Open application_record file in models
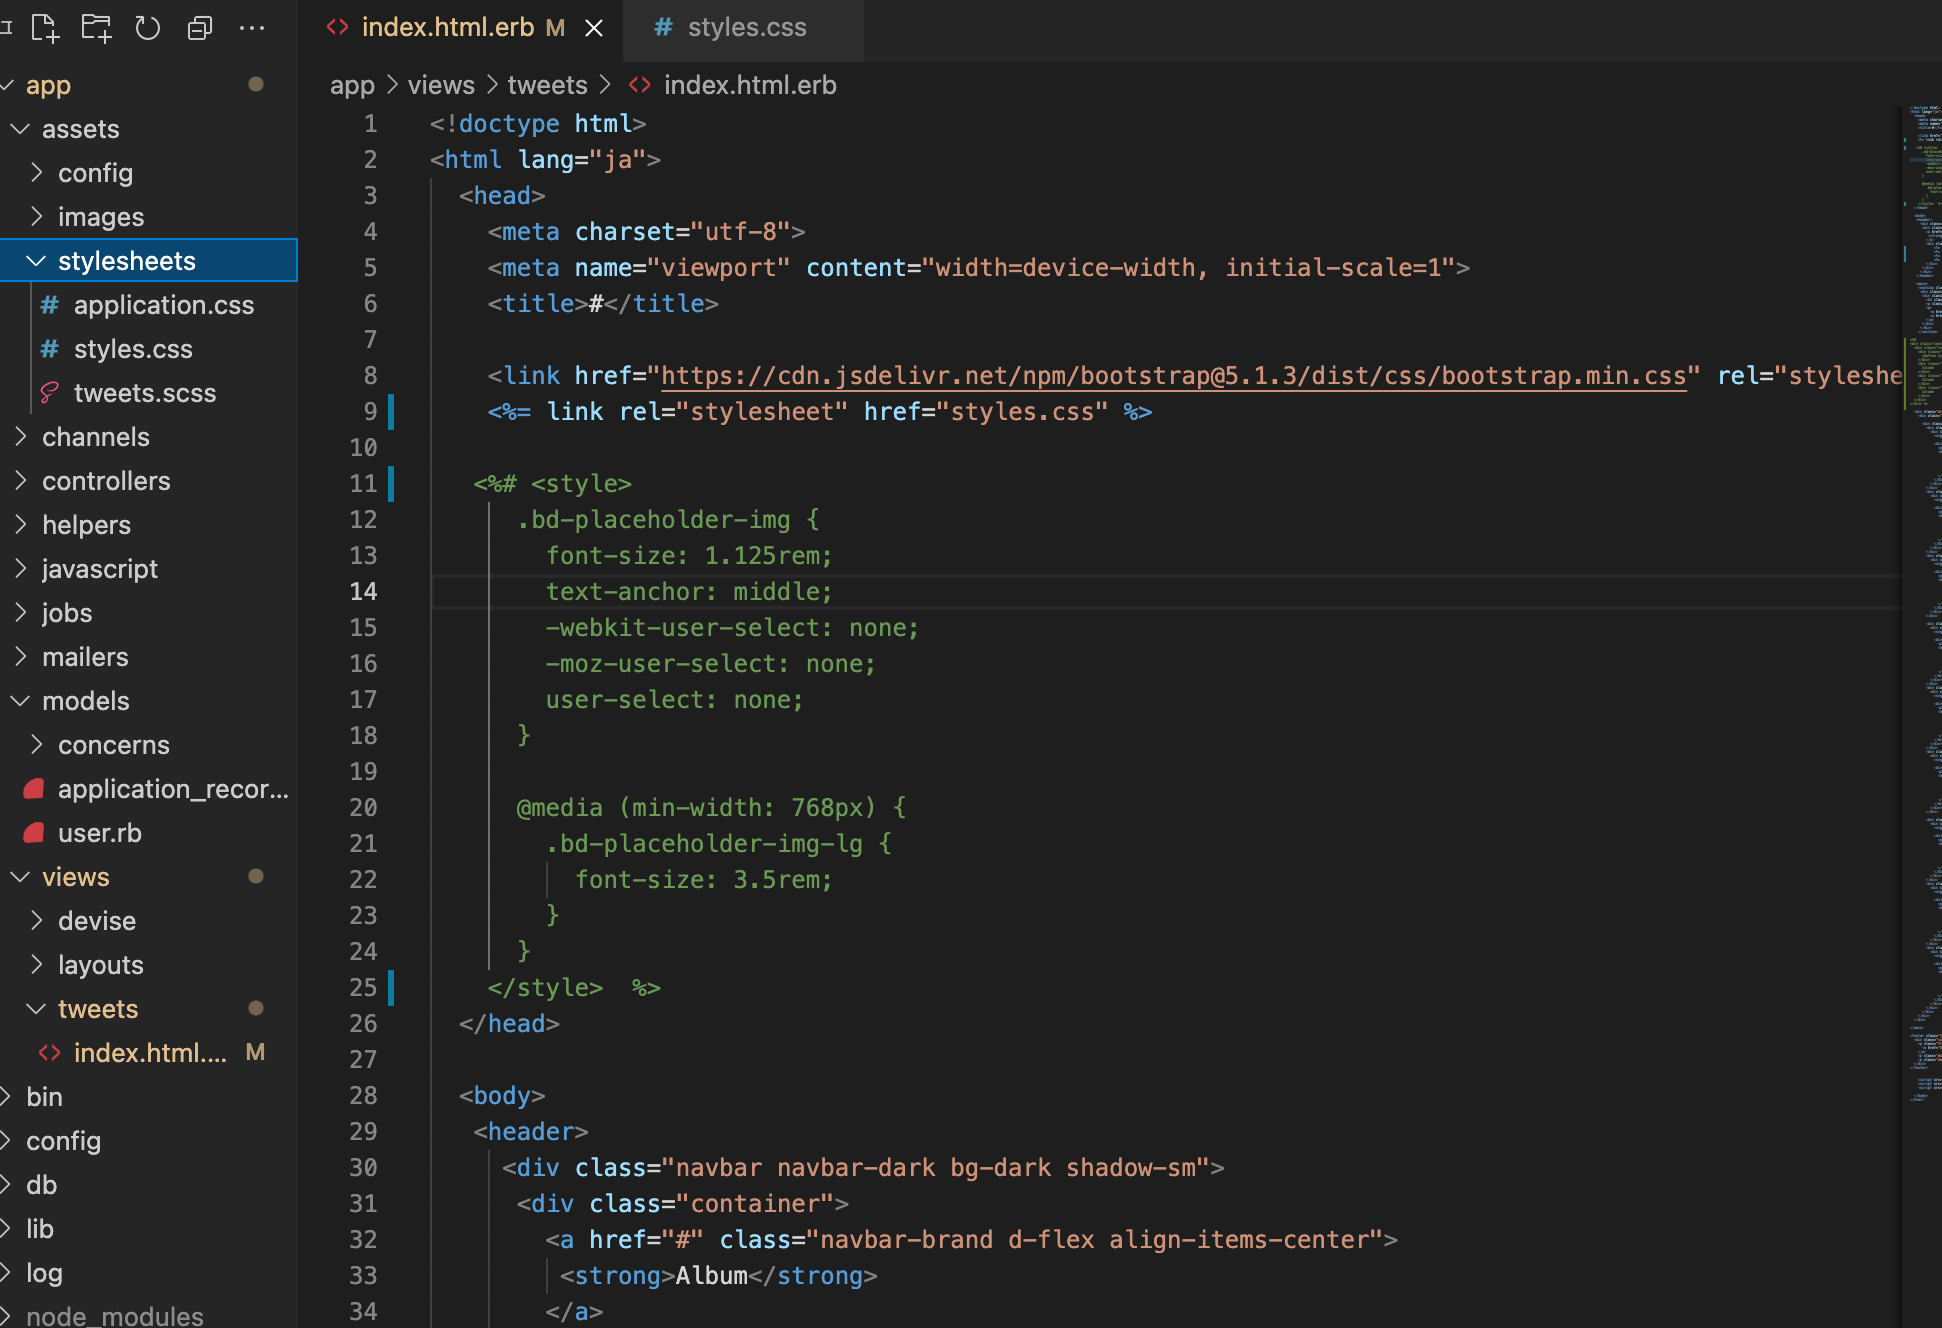 (149, 789)
